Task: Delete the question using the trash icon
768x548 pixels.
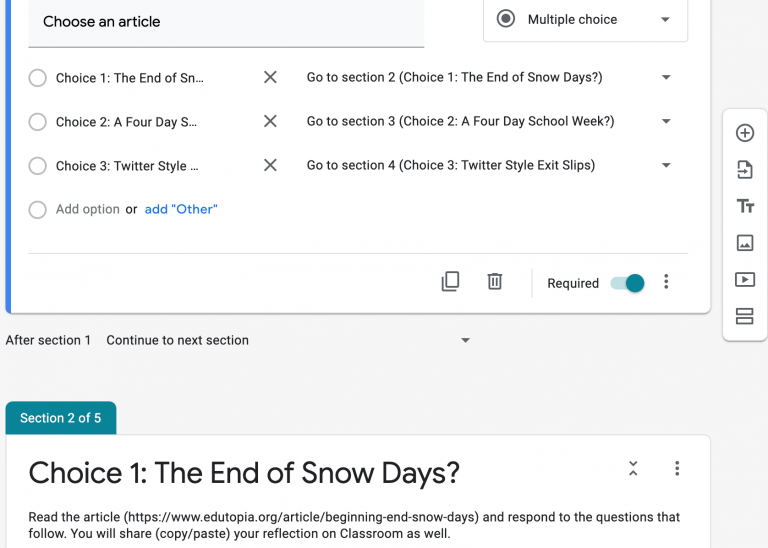Action: [495, 282]
